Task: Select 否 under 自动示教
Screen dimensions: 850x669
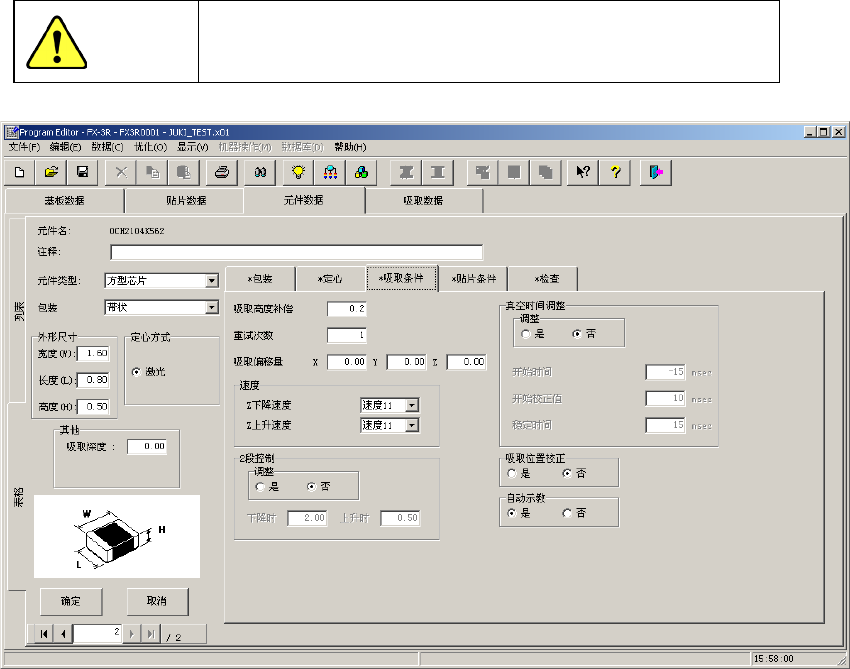Action: (568, 513)
